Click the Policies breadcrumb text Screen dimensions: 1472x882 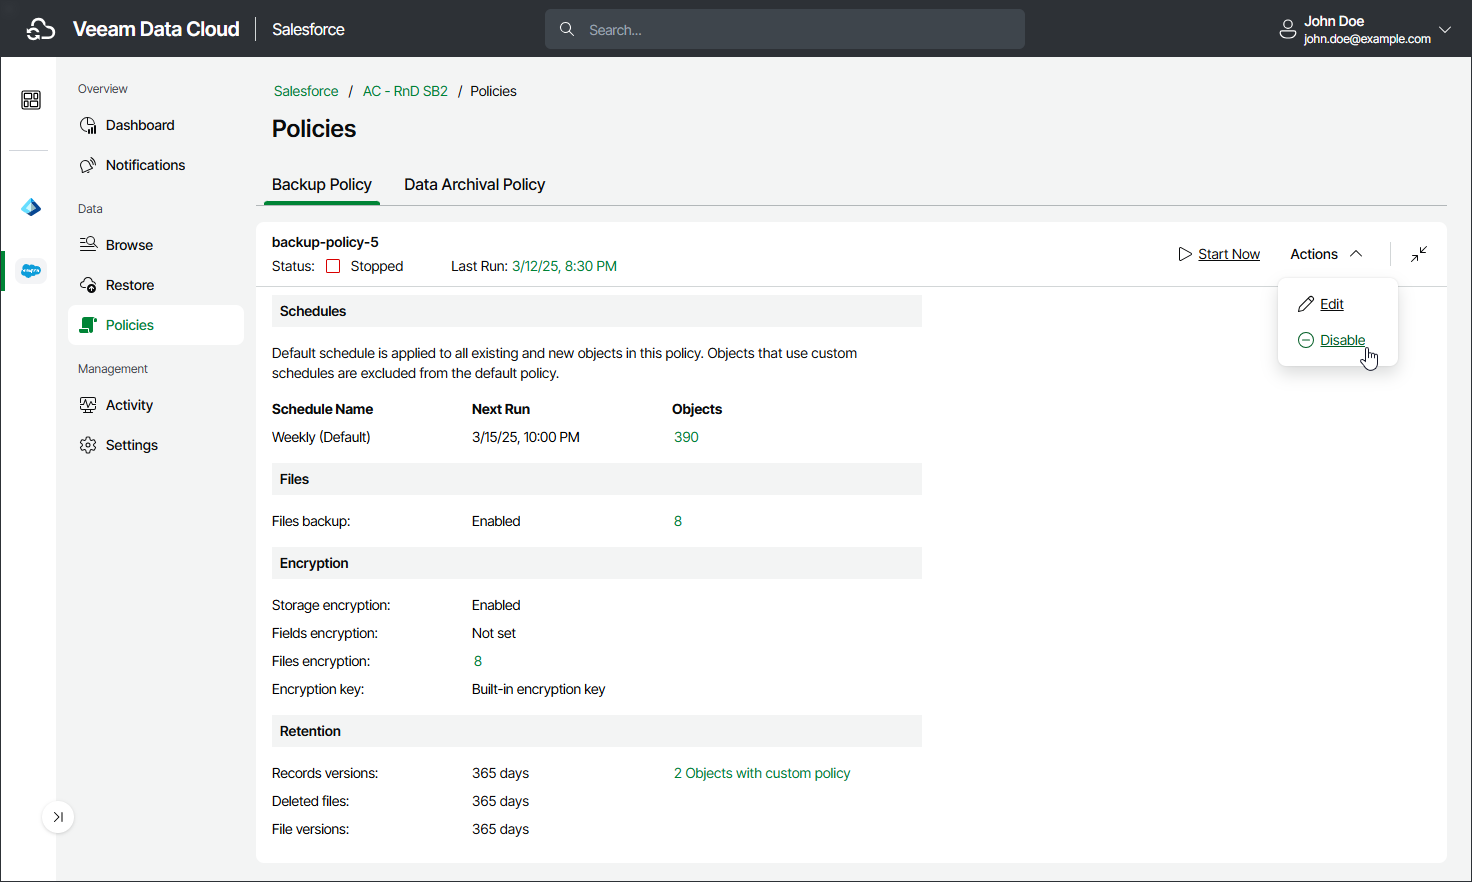click(493, 91)
